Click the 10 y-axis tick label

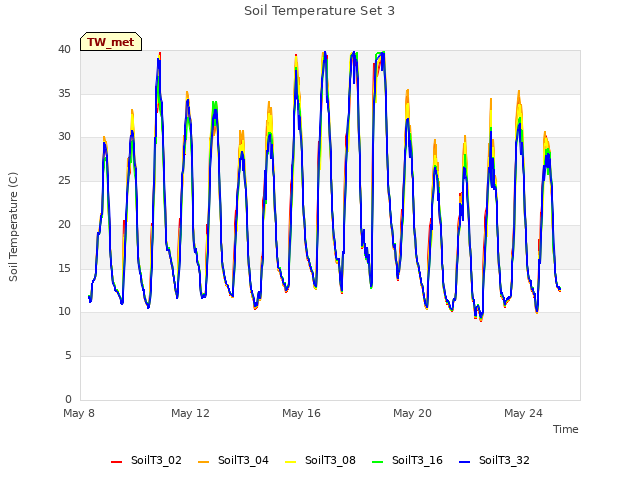coord(64,312)
